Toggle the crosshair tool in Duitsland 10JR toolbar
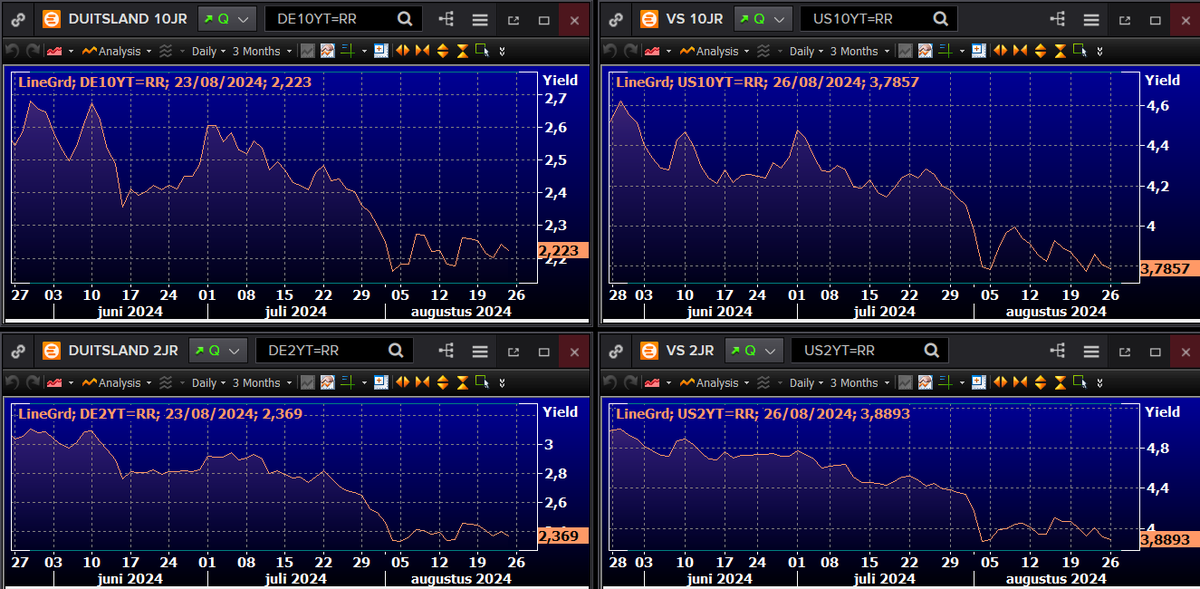1200x589 pixels. [347, 51]
